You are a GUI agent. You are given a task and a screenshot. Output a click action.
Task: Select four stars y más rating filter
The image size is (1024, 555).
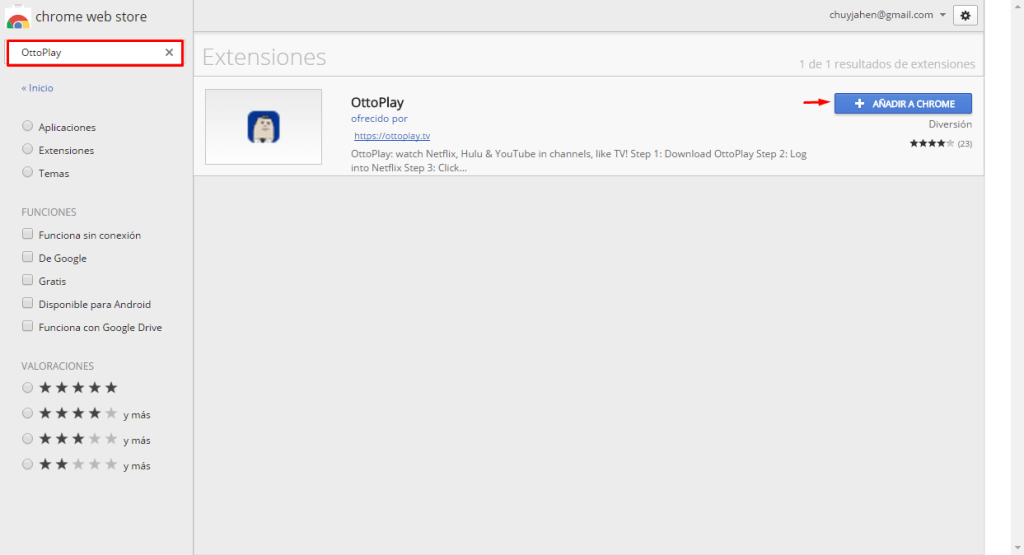coord(27,413)
